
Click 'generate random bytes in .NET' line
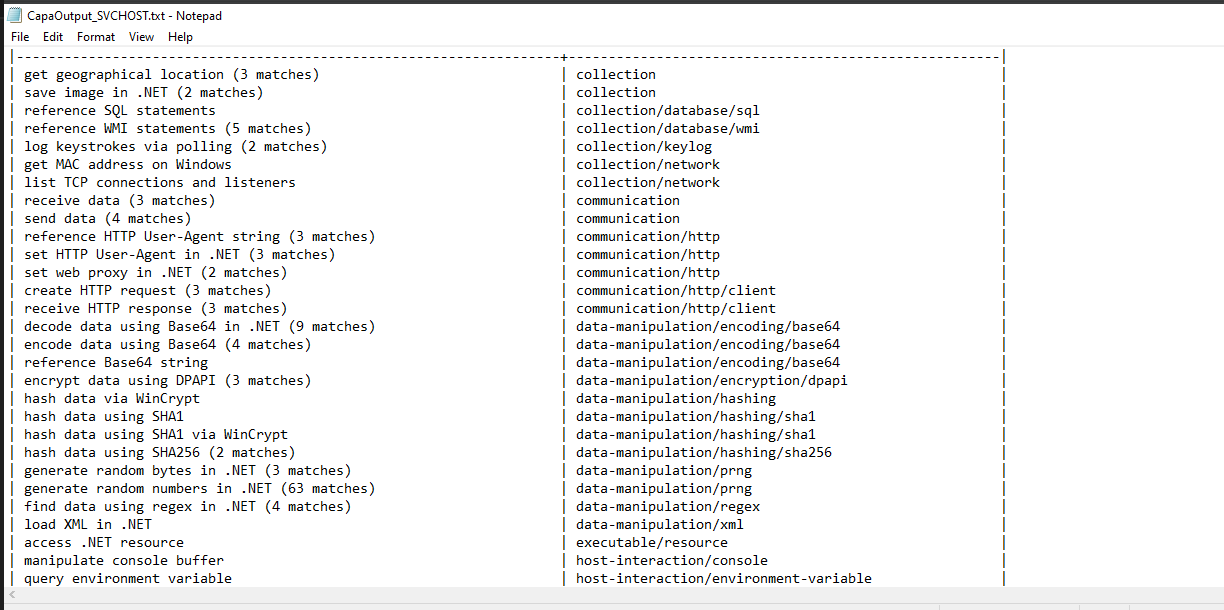pyautogui.click(x=188, y=470)
